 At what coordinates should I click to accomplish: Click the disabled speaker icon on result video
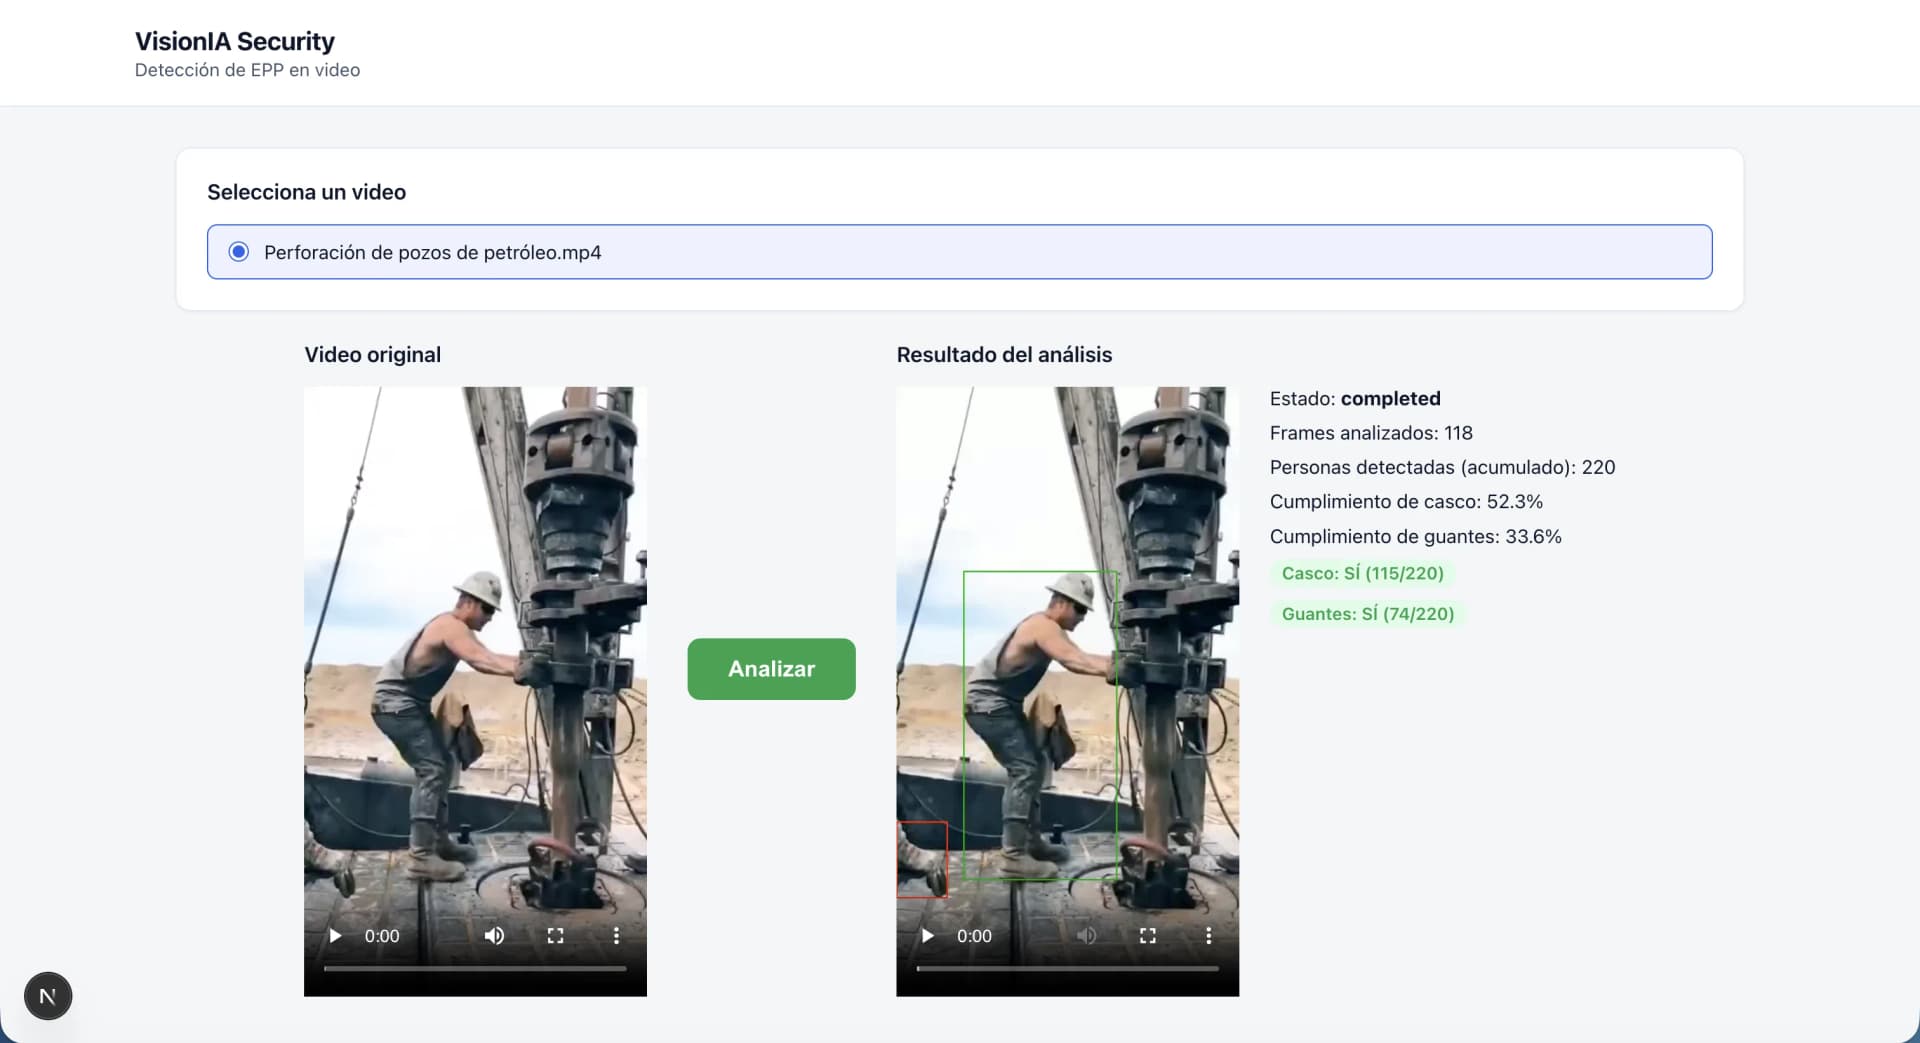[1087, 936]
